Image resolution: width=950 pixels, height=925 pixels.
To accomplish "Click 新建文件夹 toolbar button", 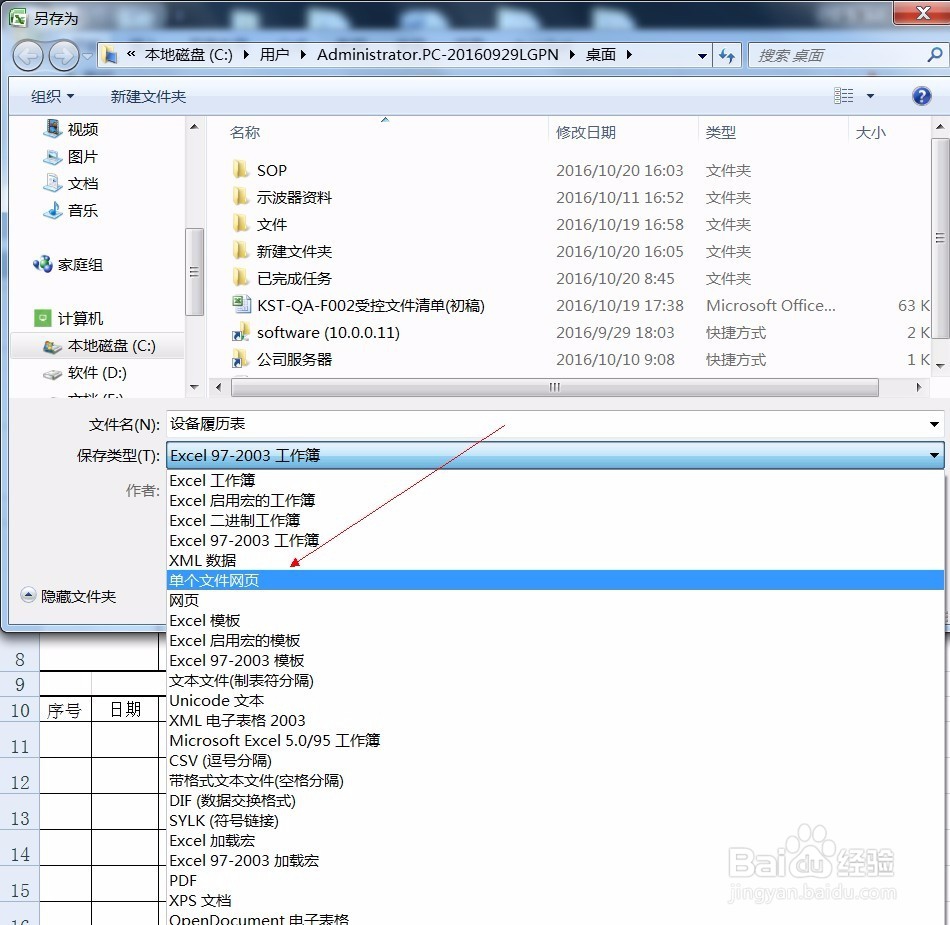I will pyautogui.click(x=148, y=96).
